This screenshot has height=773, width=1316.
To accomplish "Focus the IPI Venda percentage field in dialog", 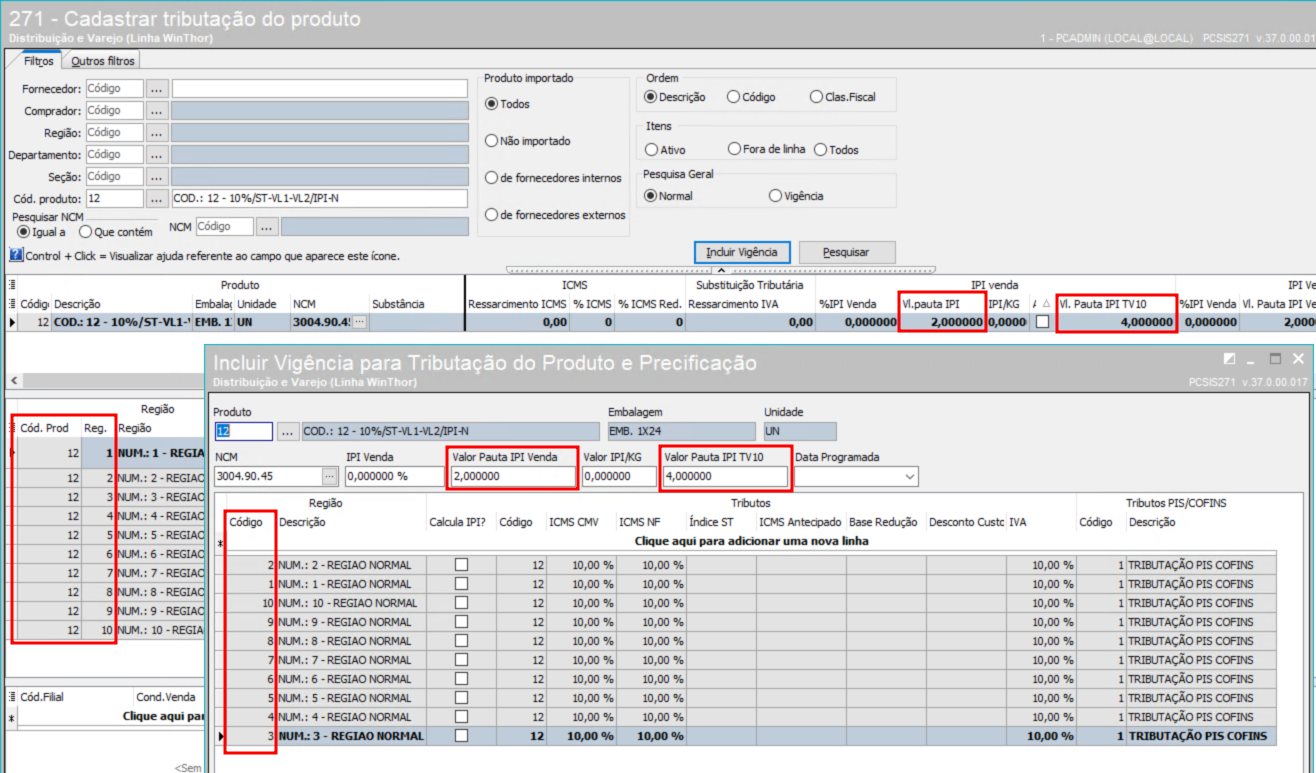I will pos(395,477).
